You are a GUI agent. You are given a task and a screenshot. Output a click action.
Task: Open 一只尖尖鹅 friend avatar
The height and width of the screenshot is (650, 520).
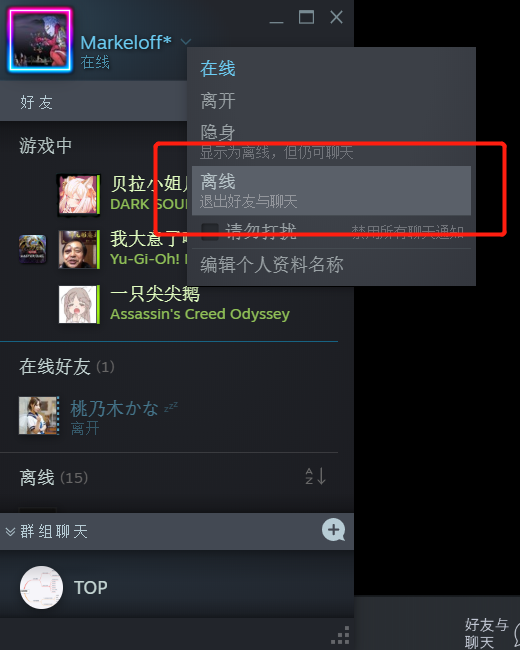click(78, 304)
